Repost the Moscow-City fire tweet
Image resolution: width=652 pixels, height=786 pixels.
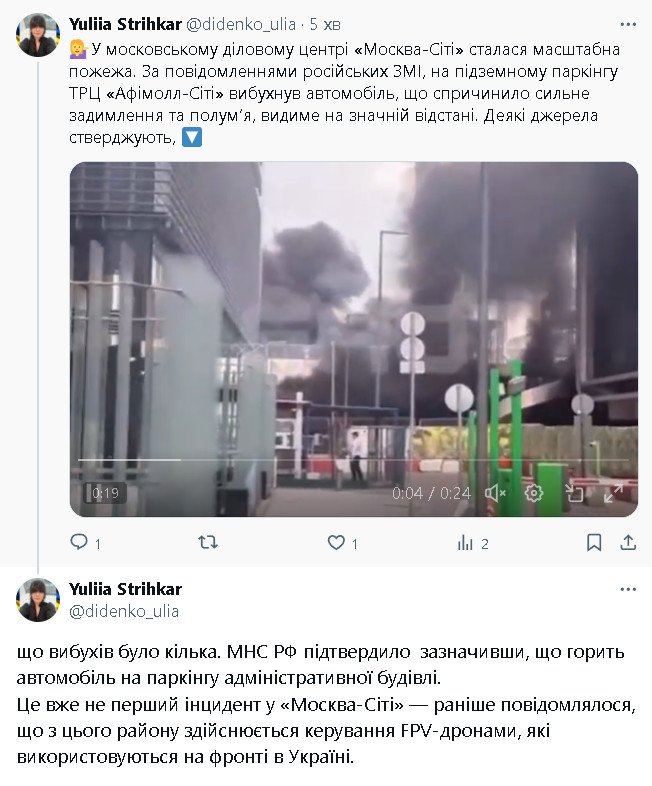[208, 543]
